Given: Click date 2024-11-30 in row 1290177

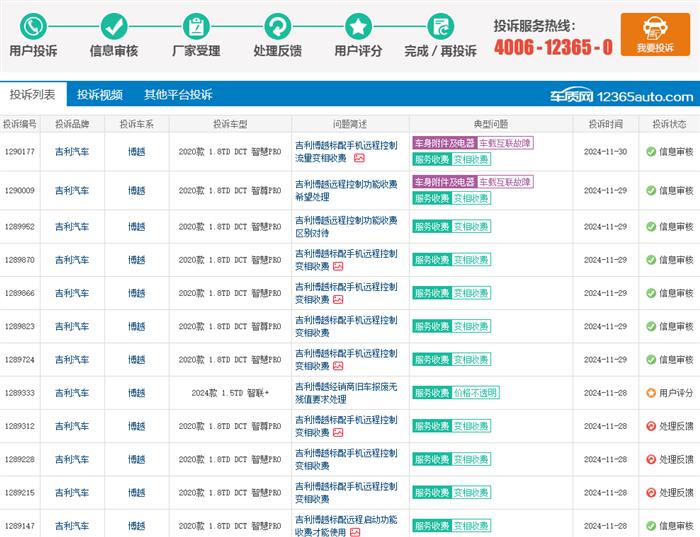Looking at the screenshot, I should [x=605, y=152].
